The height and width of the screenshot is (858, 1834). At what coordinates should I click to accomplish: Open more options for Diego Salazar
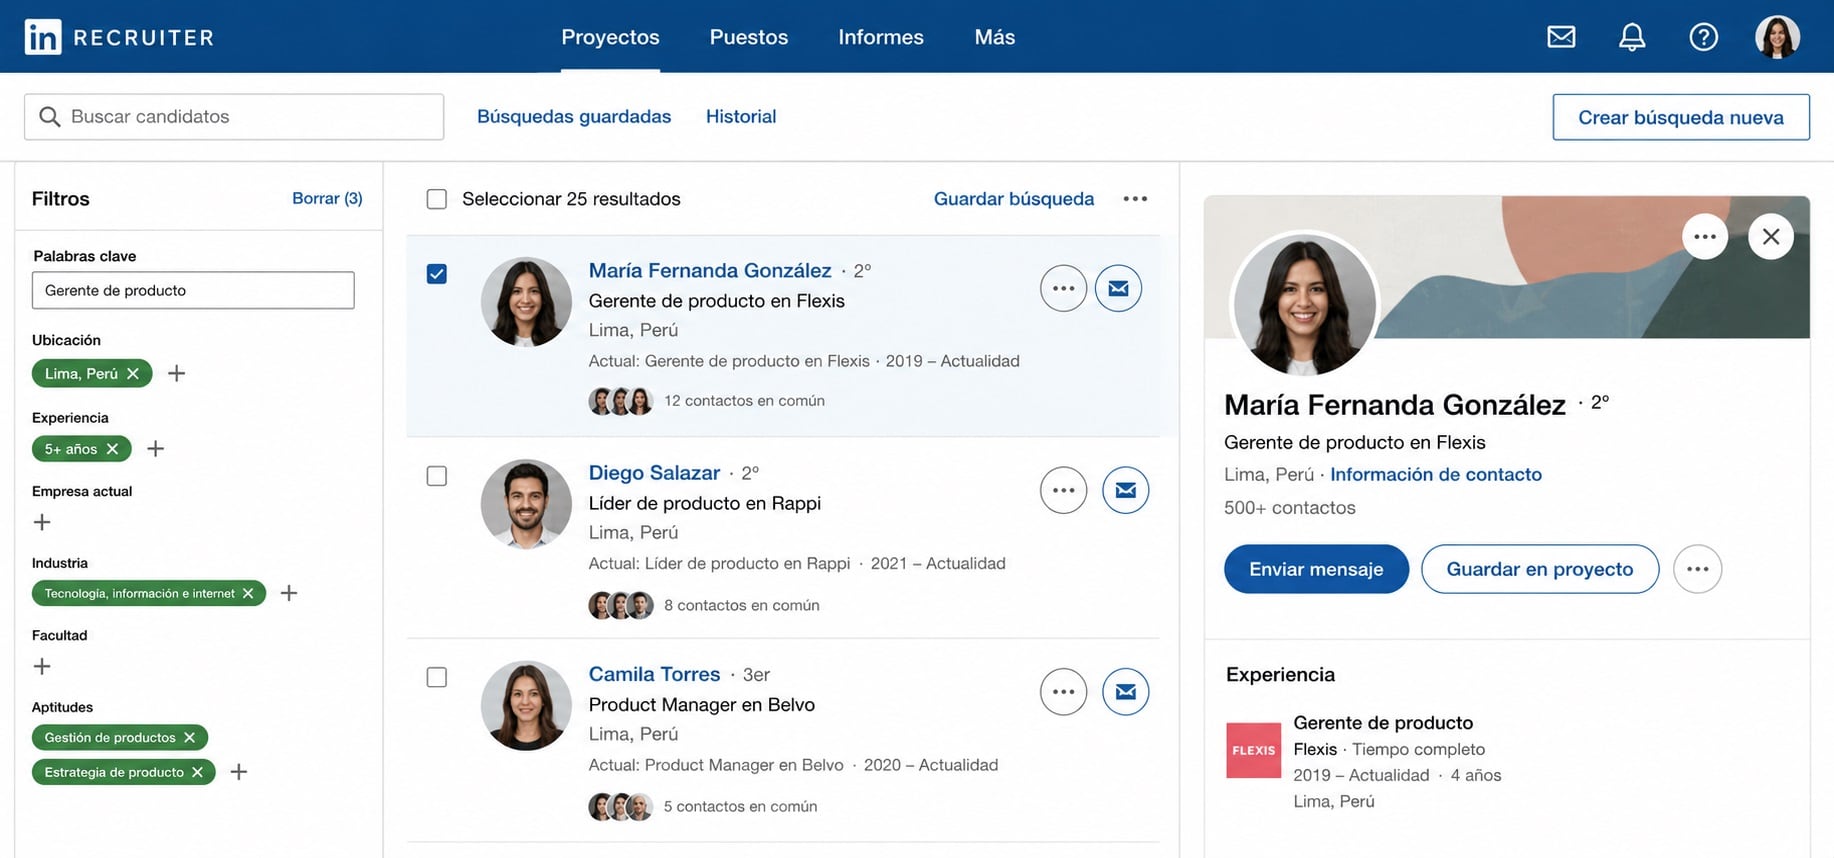point(1063,490)
